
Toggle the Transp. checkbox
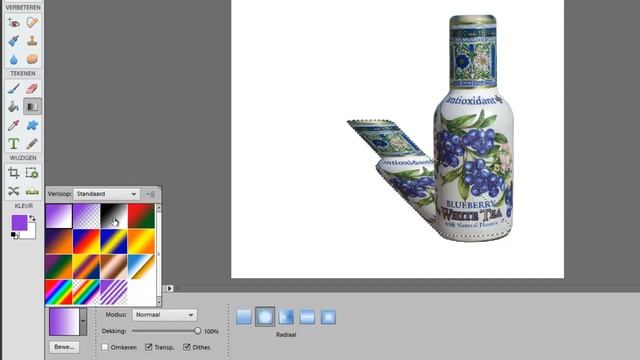click(149, 347)
